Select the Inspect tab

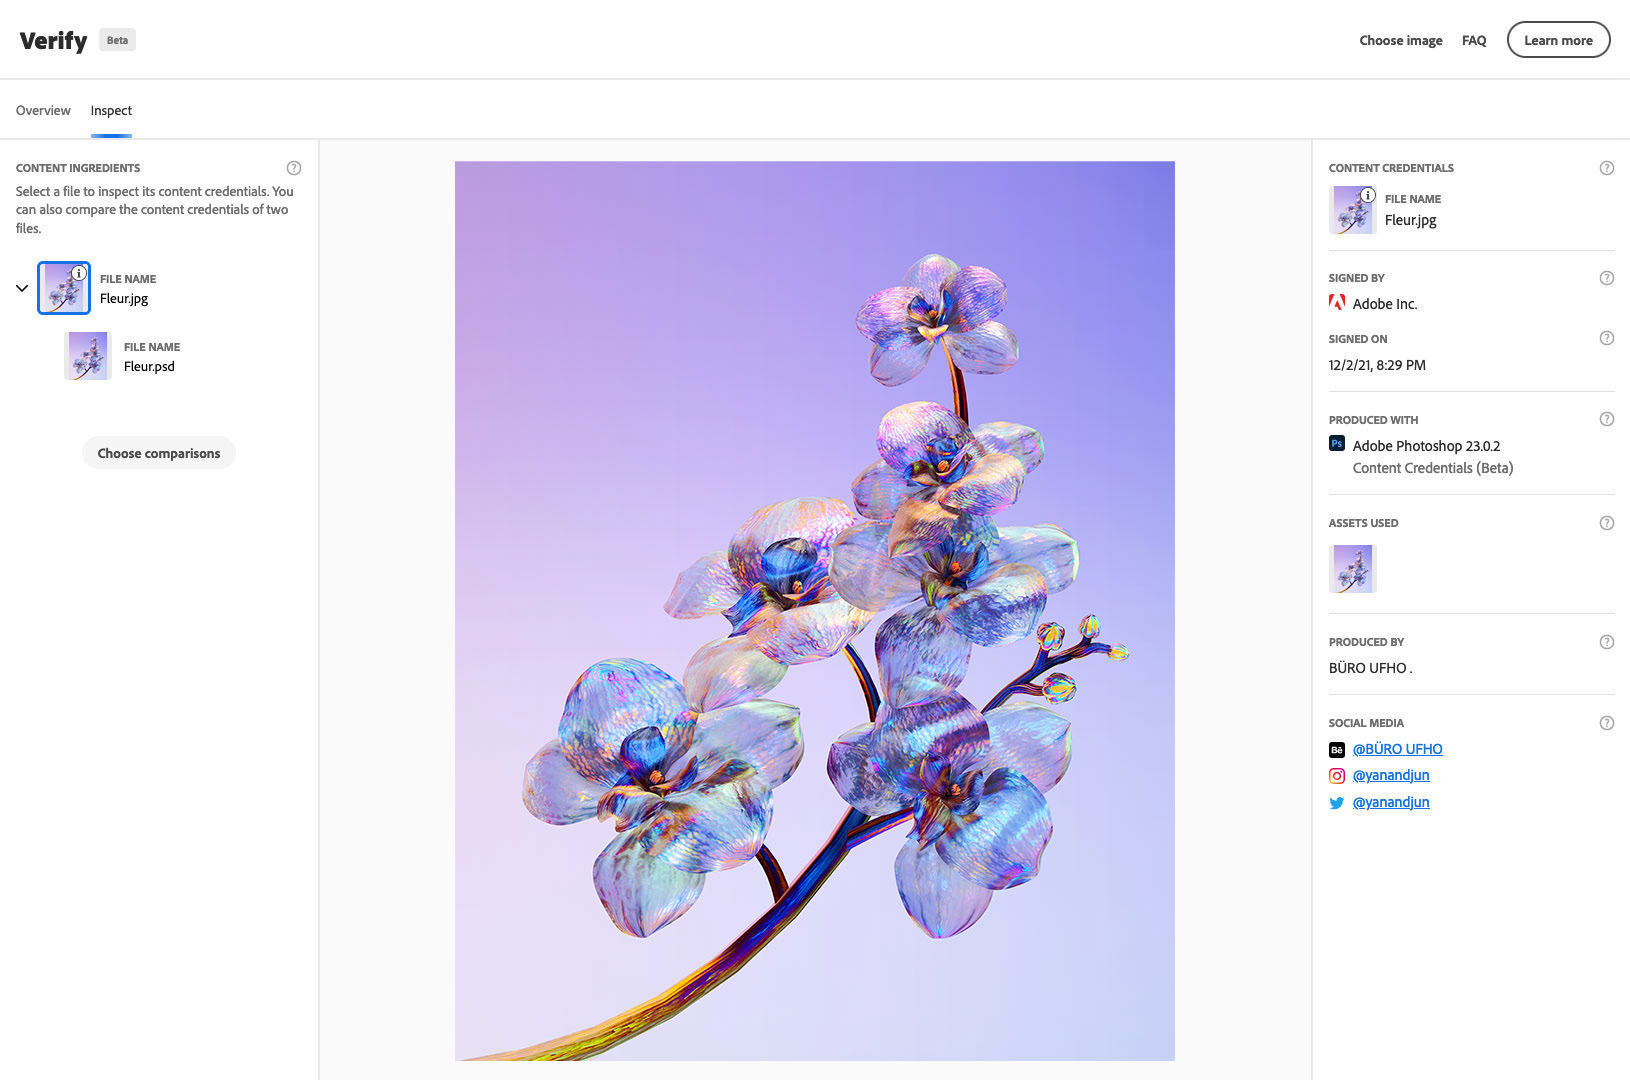[111, 110]
